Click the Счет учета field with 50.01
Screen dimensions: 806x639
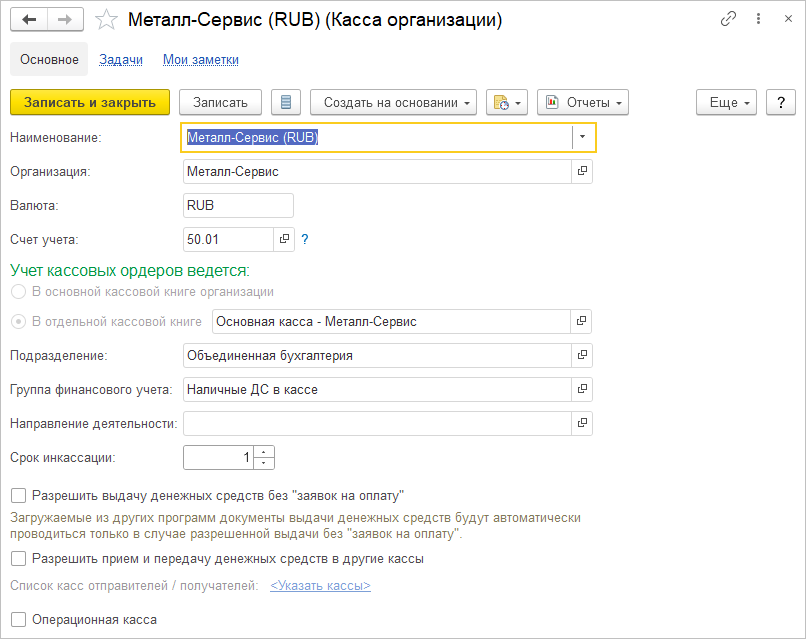point(228,239)
